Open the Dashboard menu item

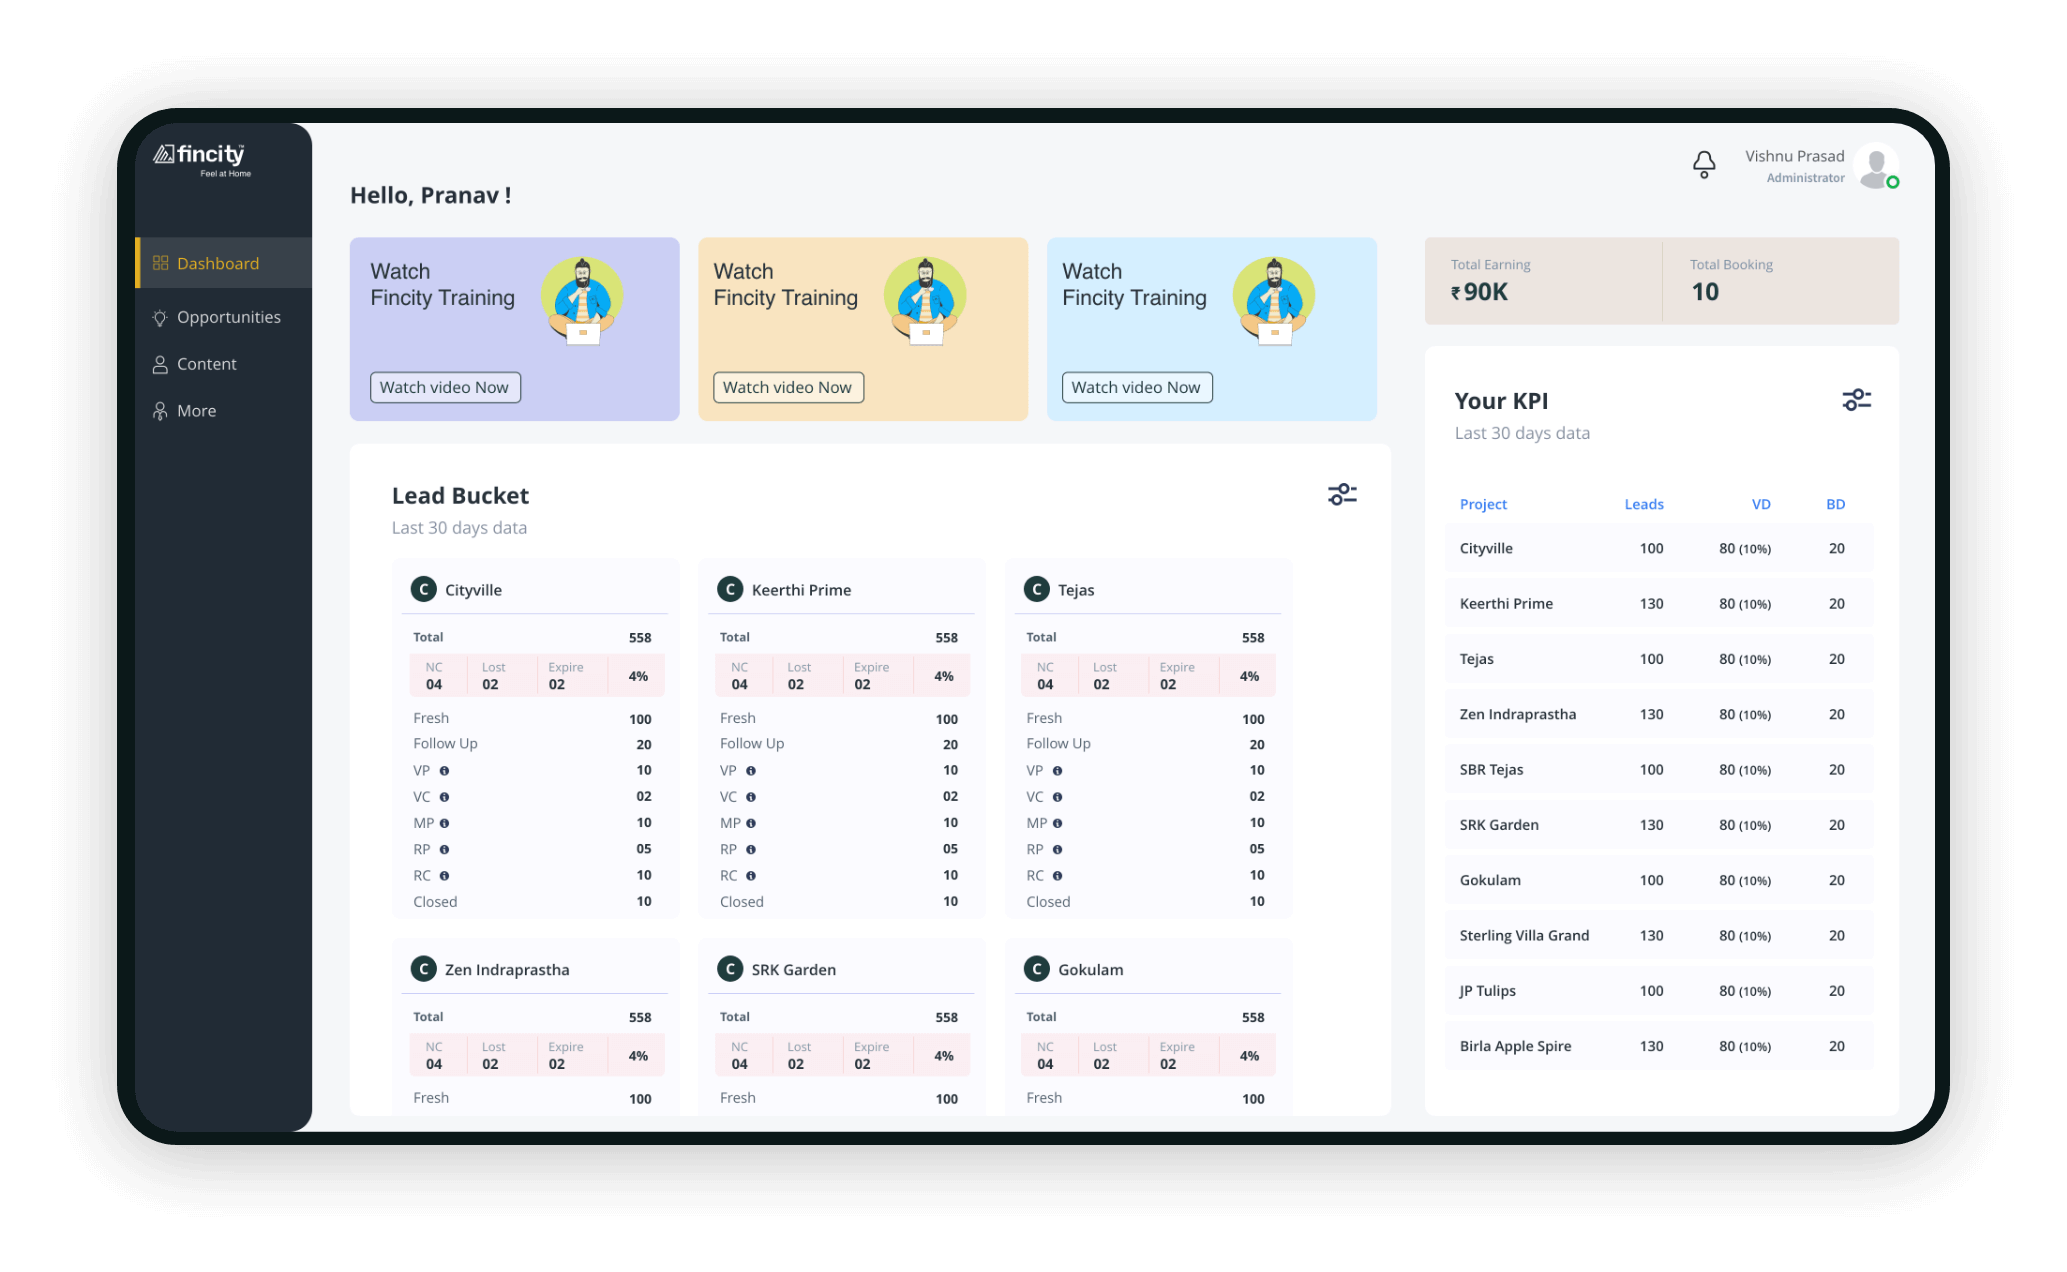pos(224,263)
